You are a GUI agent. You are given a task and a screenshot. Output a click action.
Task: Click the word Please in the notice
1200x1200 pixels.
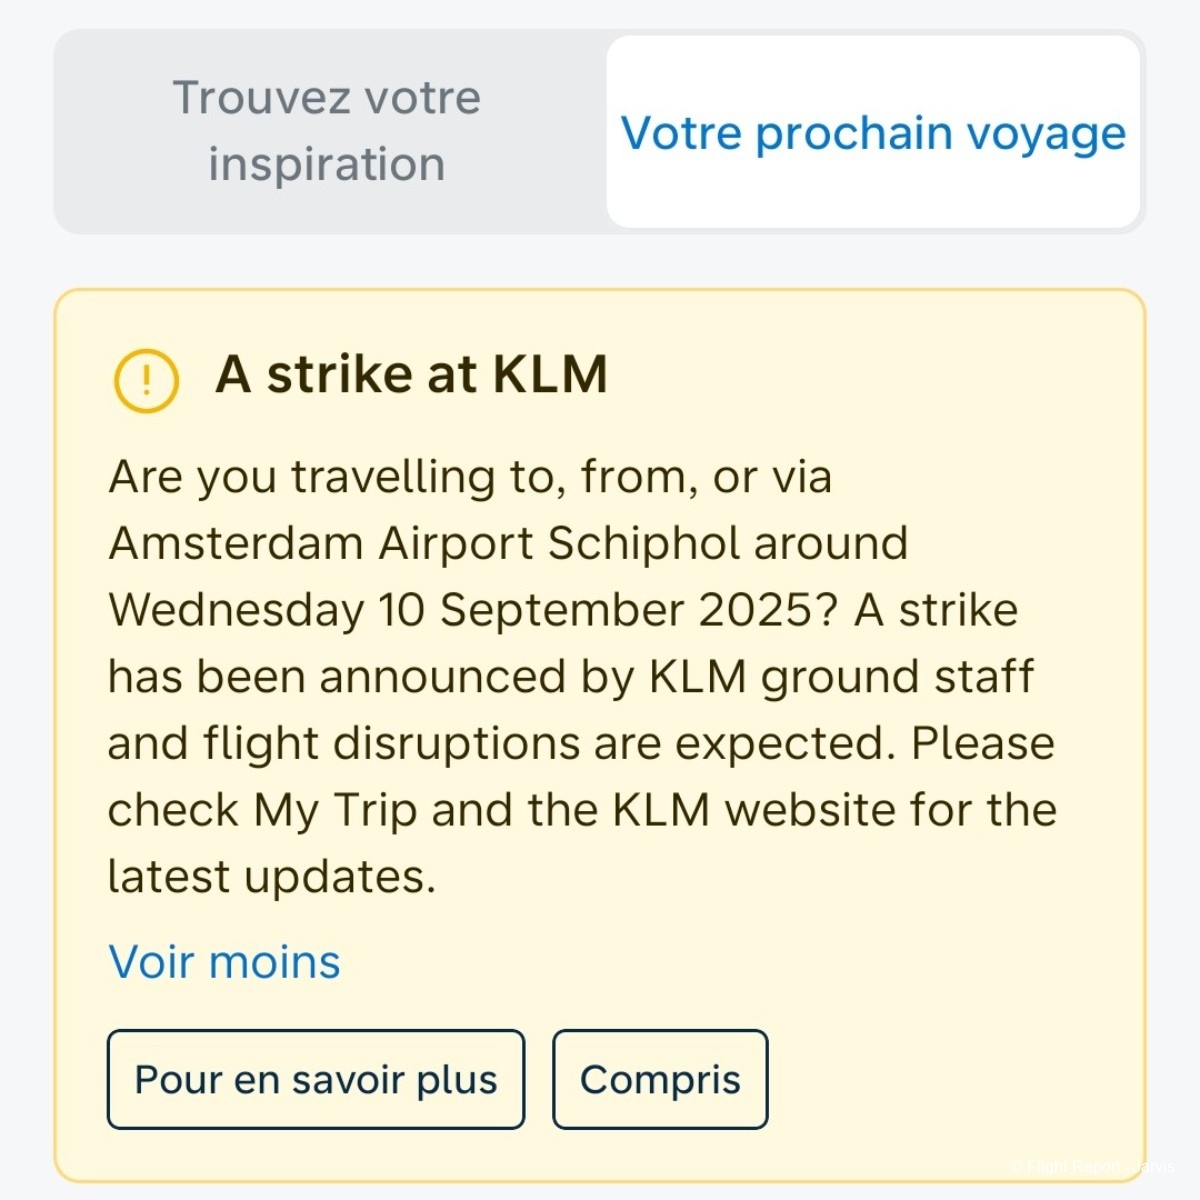point(983,744)
